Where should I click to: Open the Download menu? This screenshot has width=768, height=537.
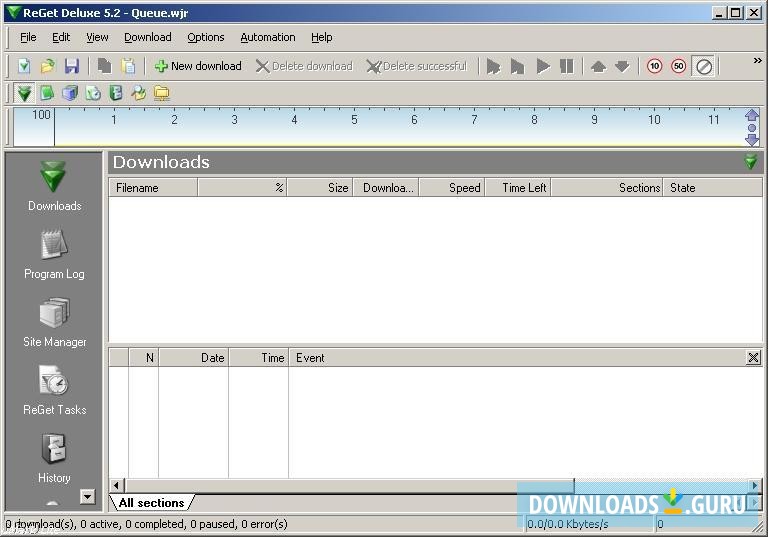(147, 37)
